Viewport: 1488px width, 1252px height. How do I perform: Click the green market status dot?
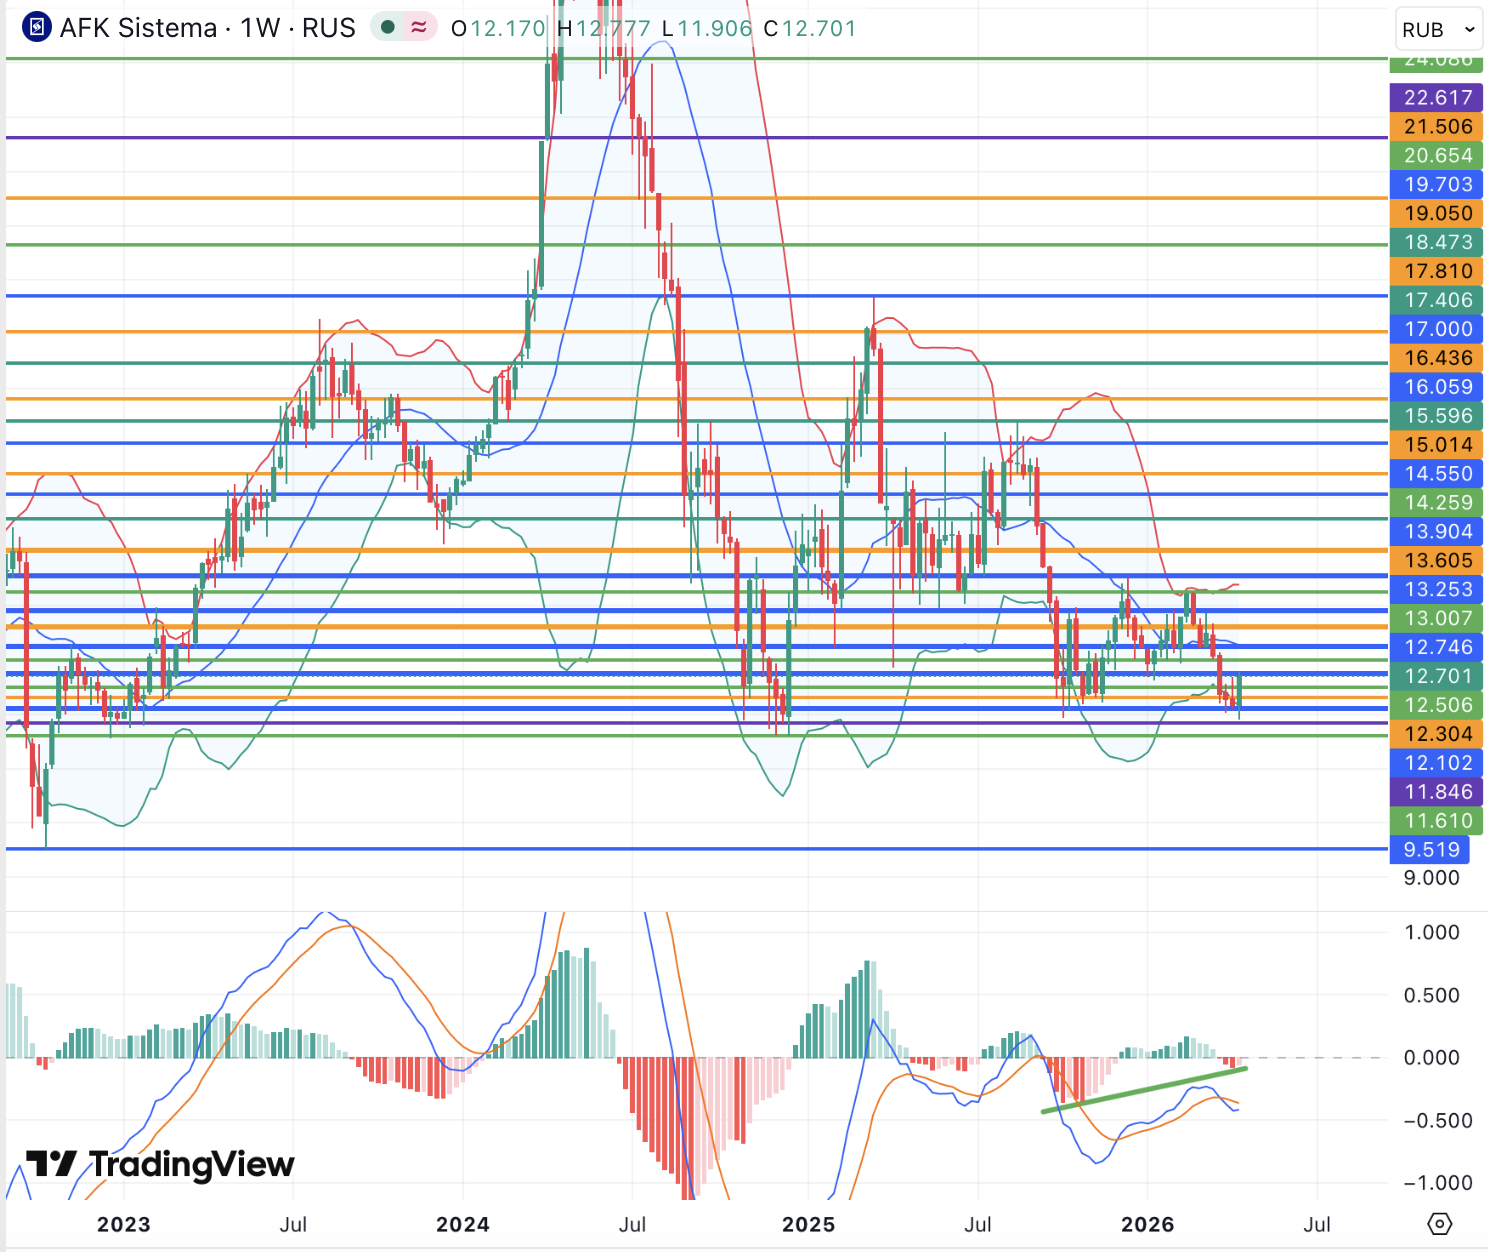point(387,27)
